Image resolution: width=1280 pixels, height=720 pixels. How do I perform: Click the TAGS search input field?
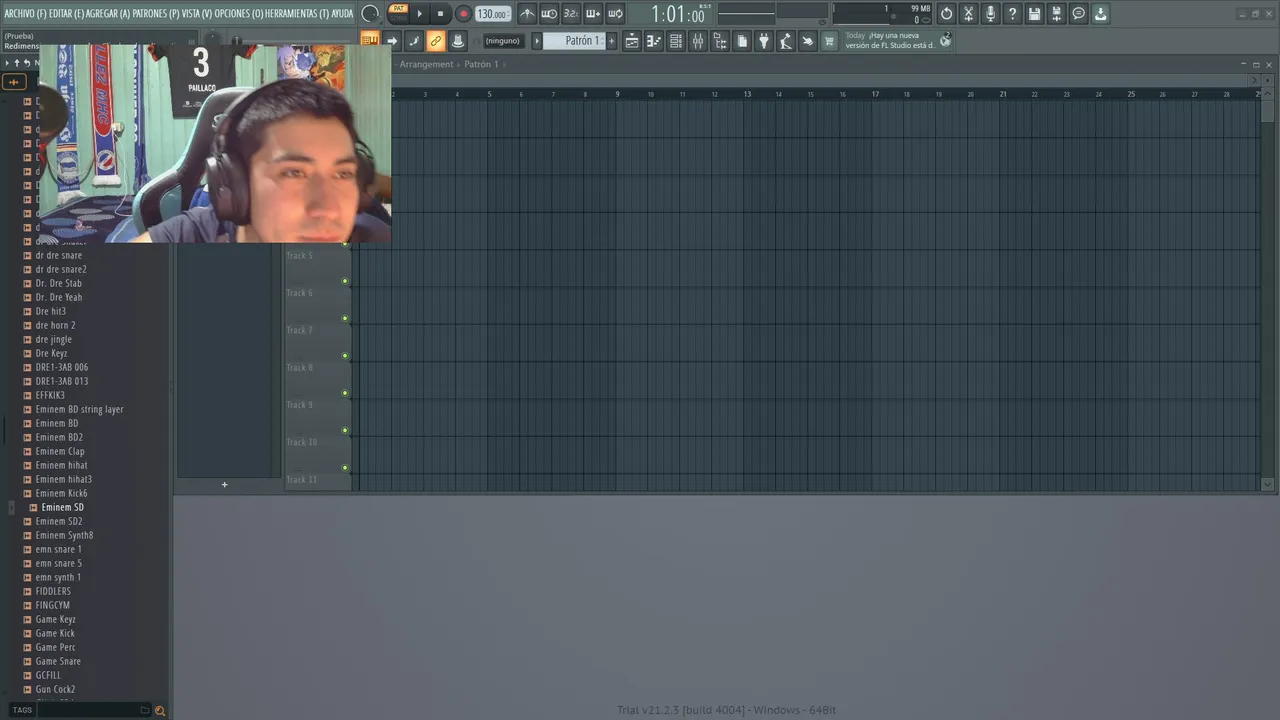(x=95, y=710)
